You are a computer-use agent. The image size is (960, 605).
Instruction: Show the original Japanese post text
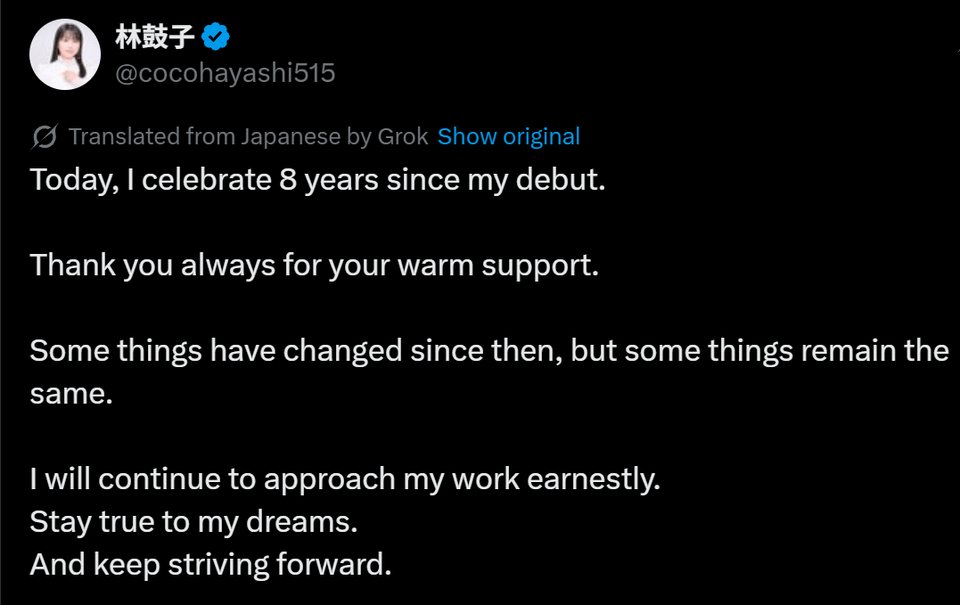click(508, 137)
